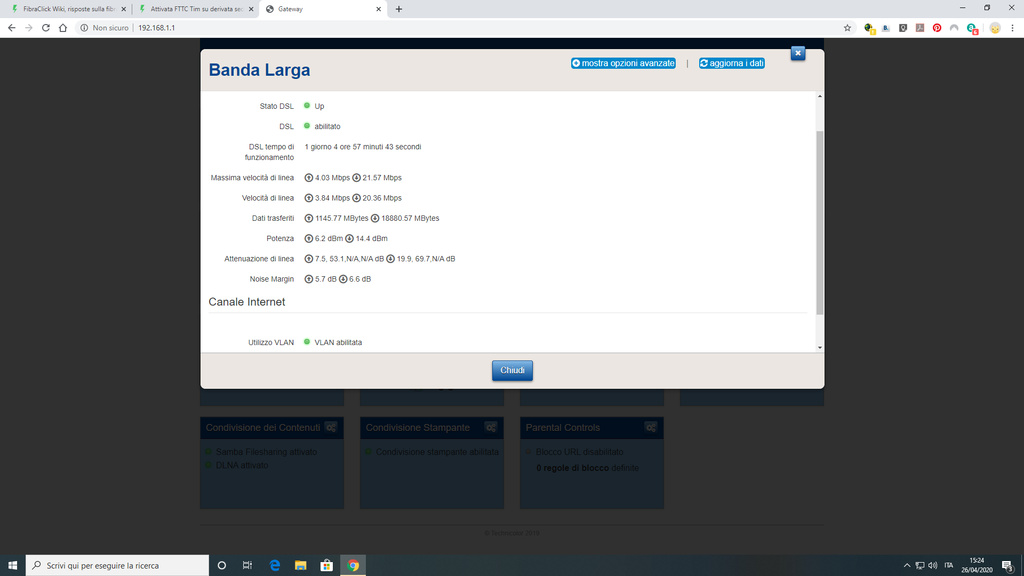Click the 'VLAN abilitata' status text

point(338,342)
